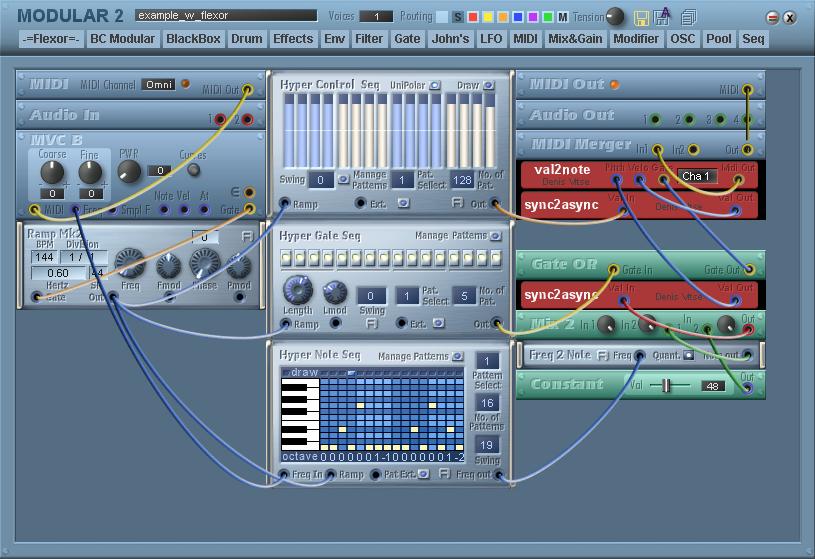Click the Tension knob in the top bar
The image size is (815, 559).
pos(616,17)
